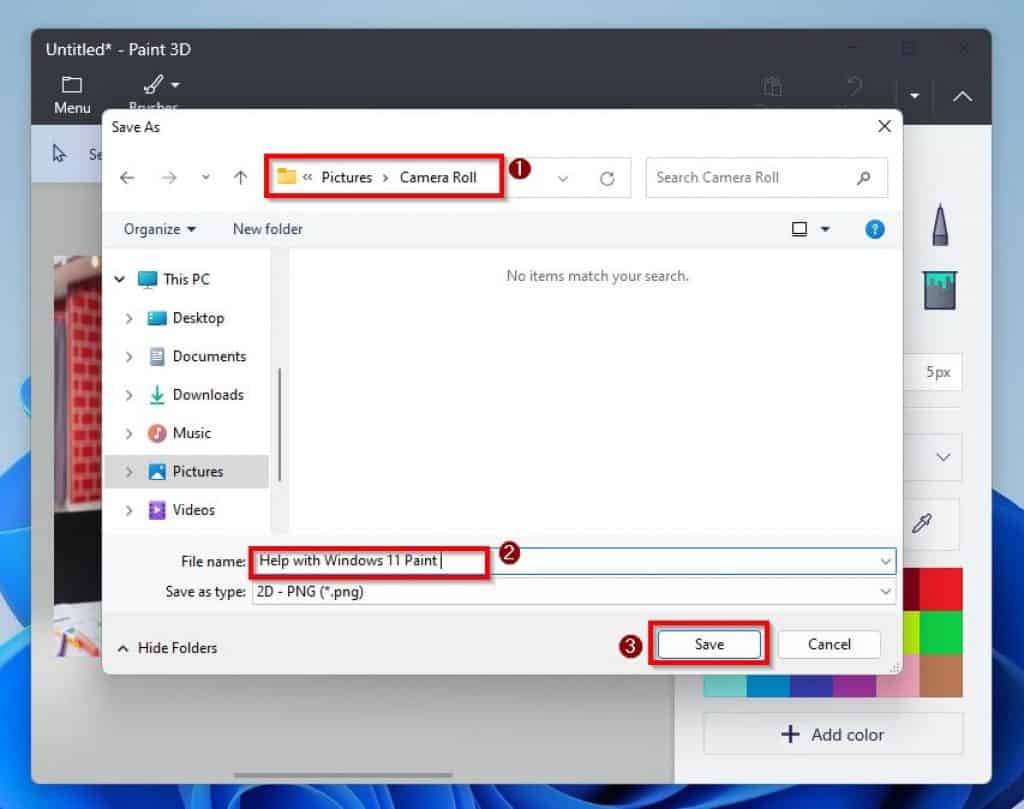Change your view icon button
The image size is (1024, 809).
click(x=799, y=229)
